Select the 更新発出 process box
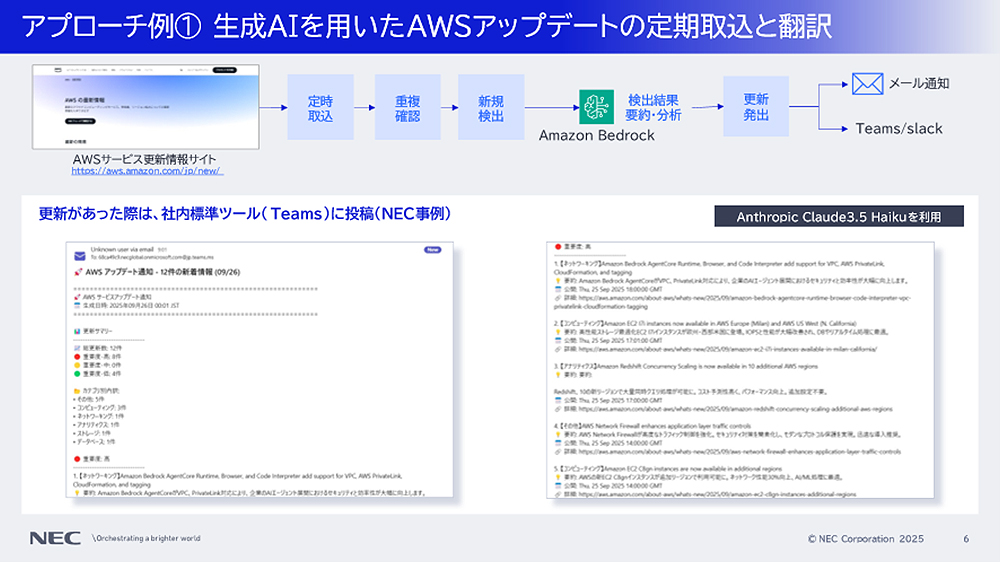Image resolution: width=1000 pixels, height=562 pixels. coord(756,107)
